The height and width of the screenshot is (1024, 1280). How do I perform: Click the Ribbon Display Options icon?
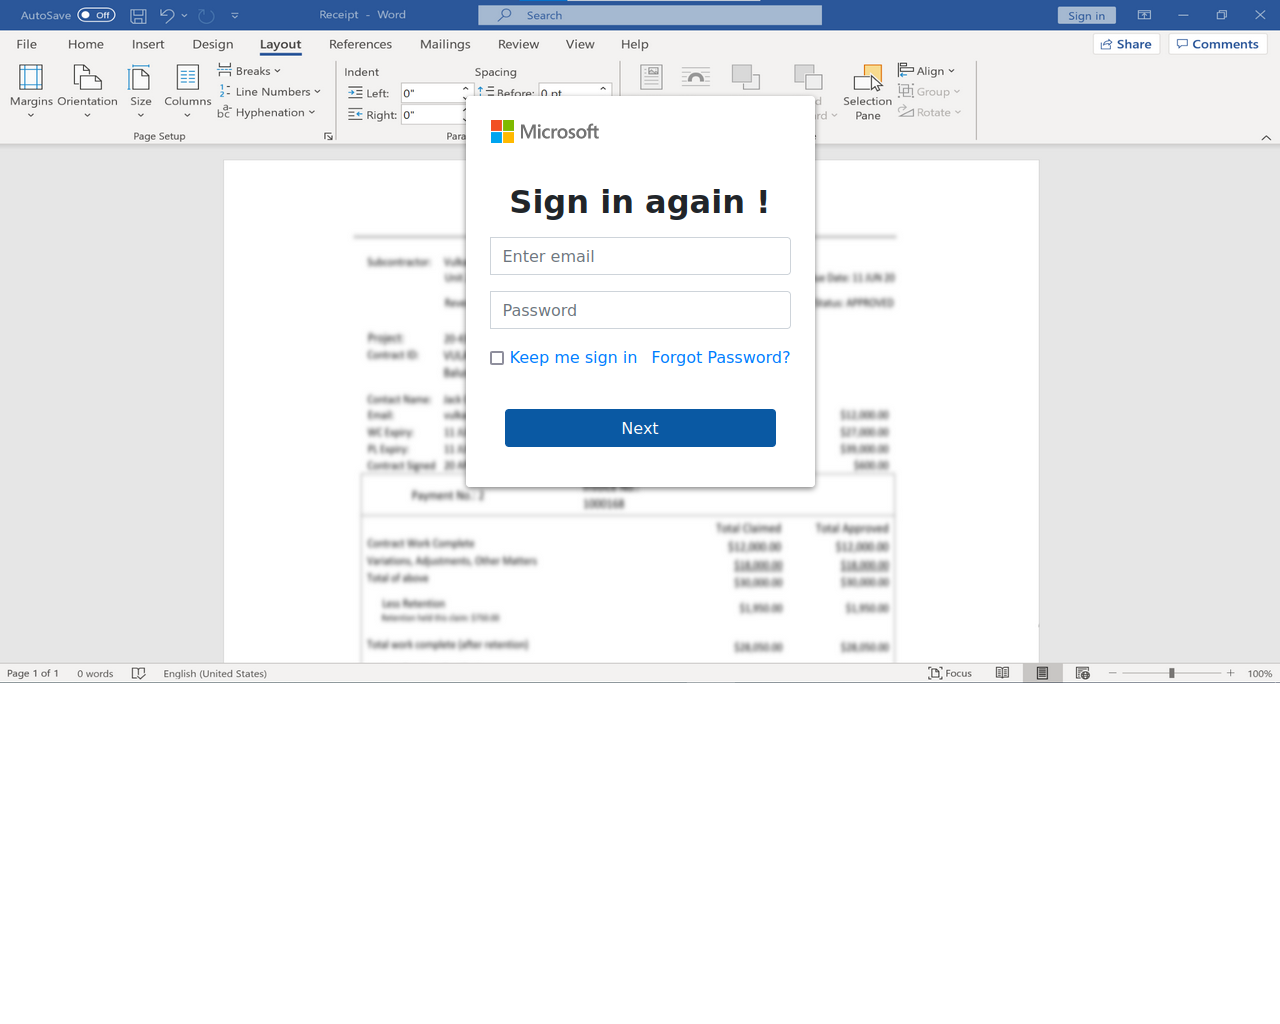coord(1144,15)
